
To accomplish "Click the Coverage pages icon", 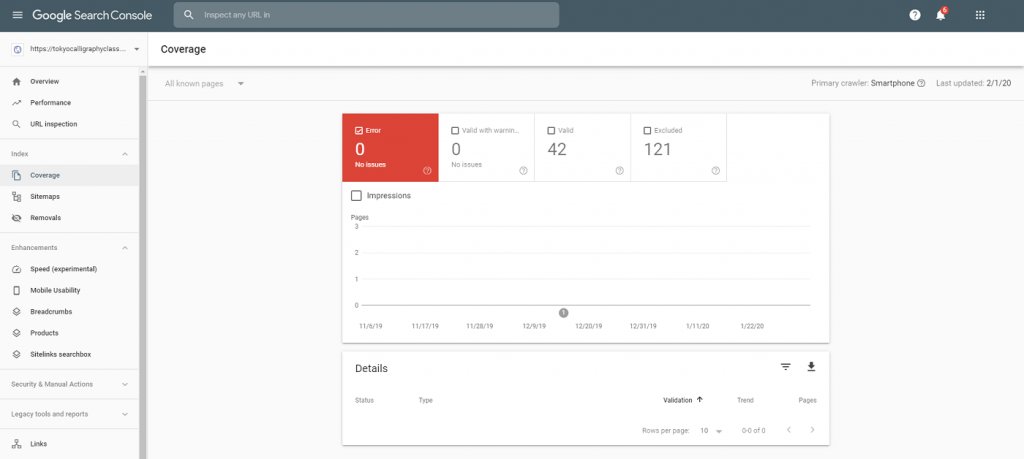I will click(17, 176).
